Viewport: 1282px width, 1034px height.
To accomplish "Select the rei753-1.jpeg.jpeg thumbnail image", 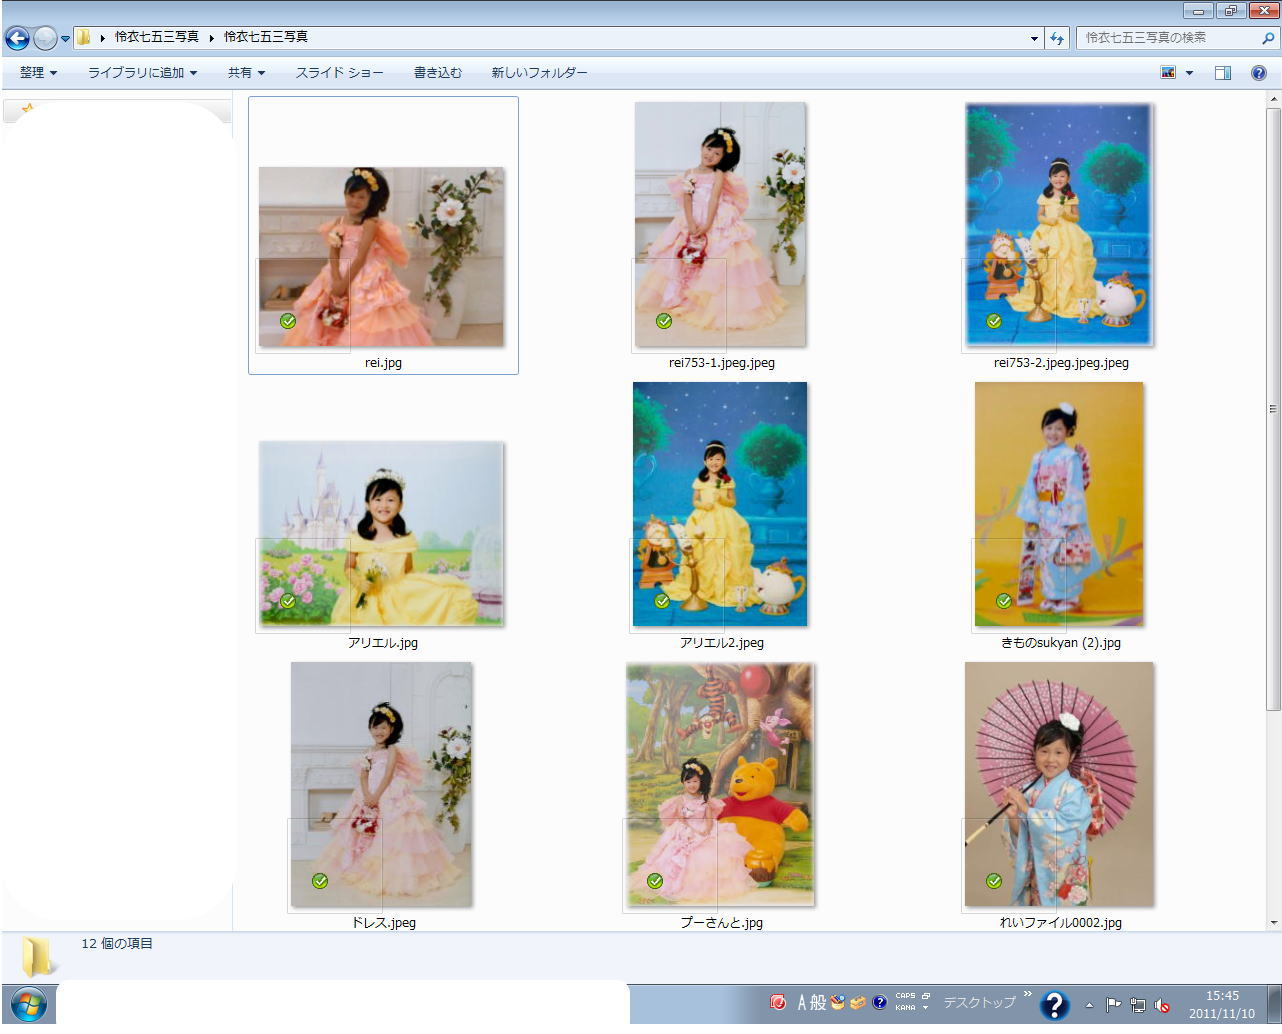I will 720,224.
